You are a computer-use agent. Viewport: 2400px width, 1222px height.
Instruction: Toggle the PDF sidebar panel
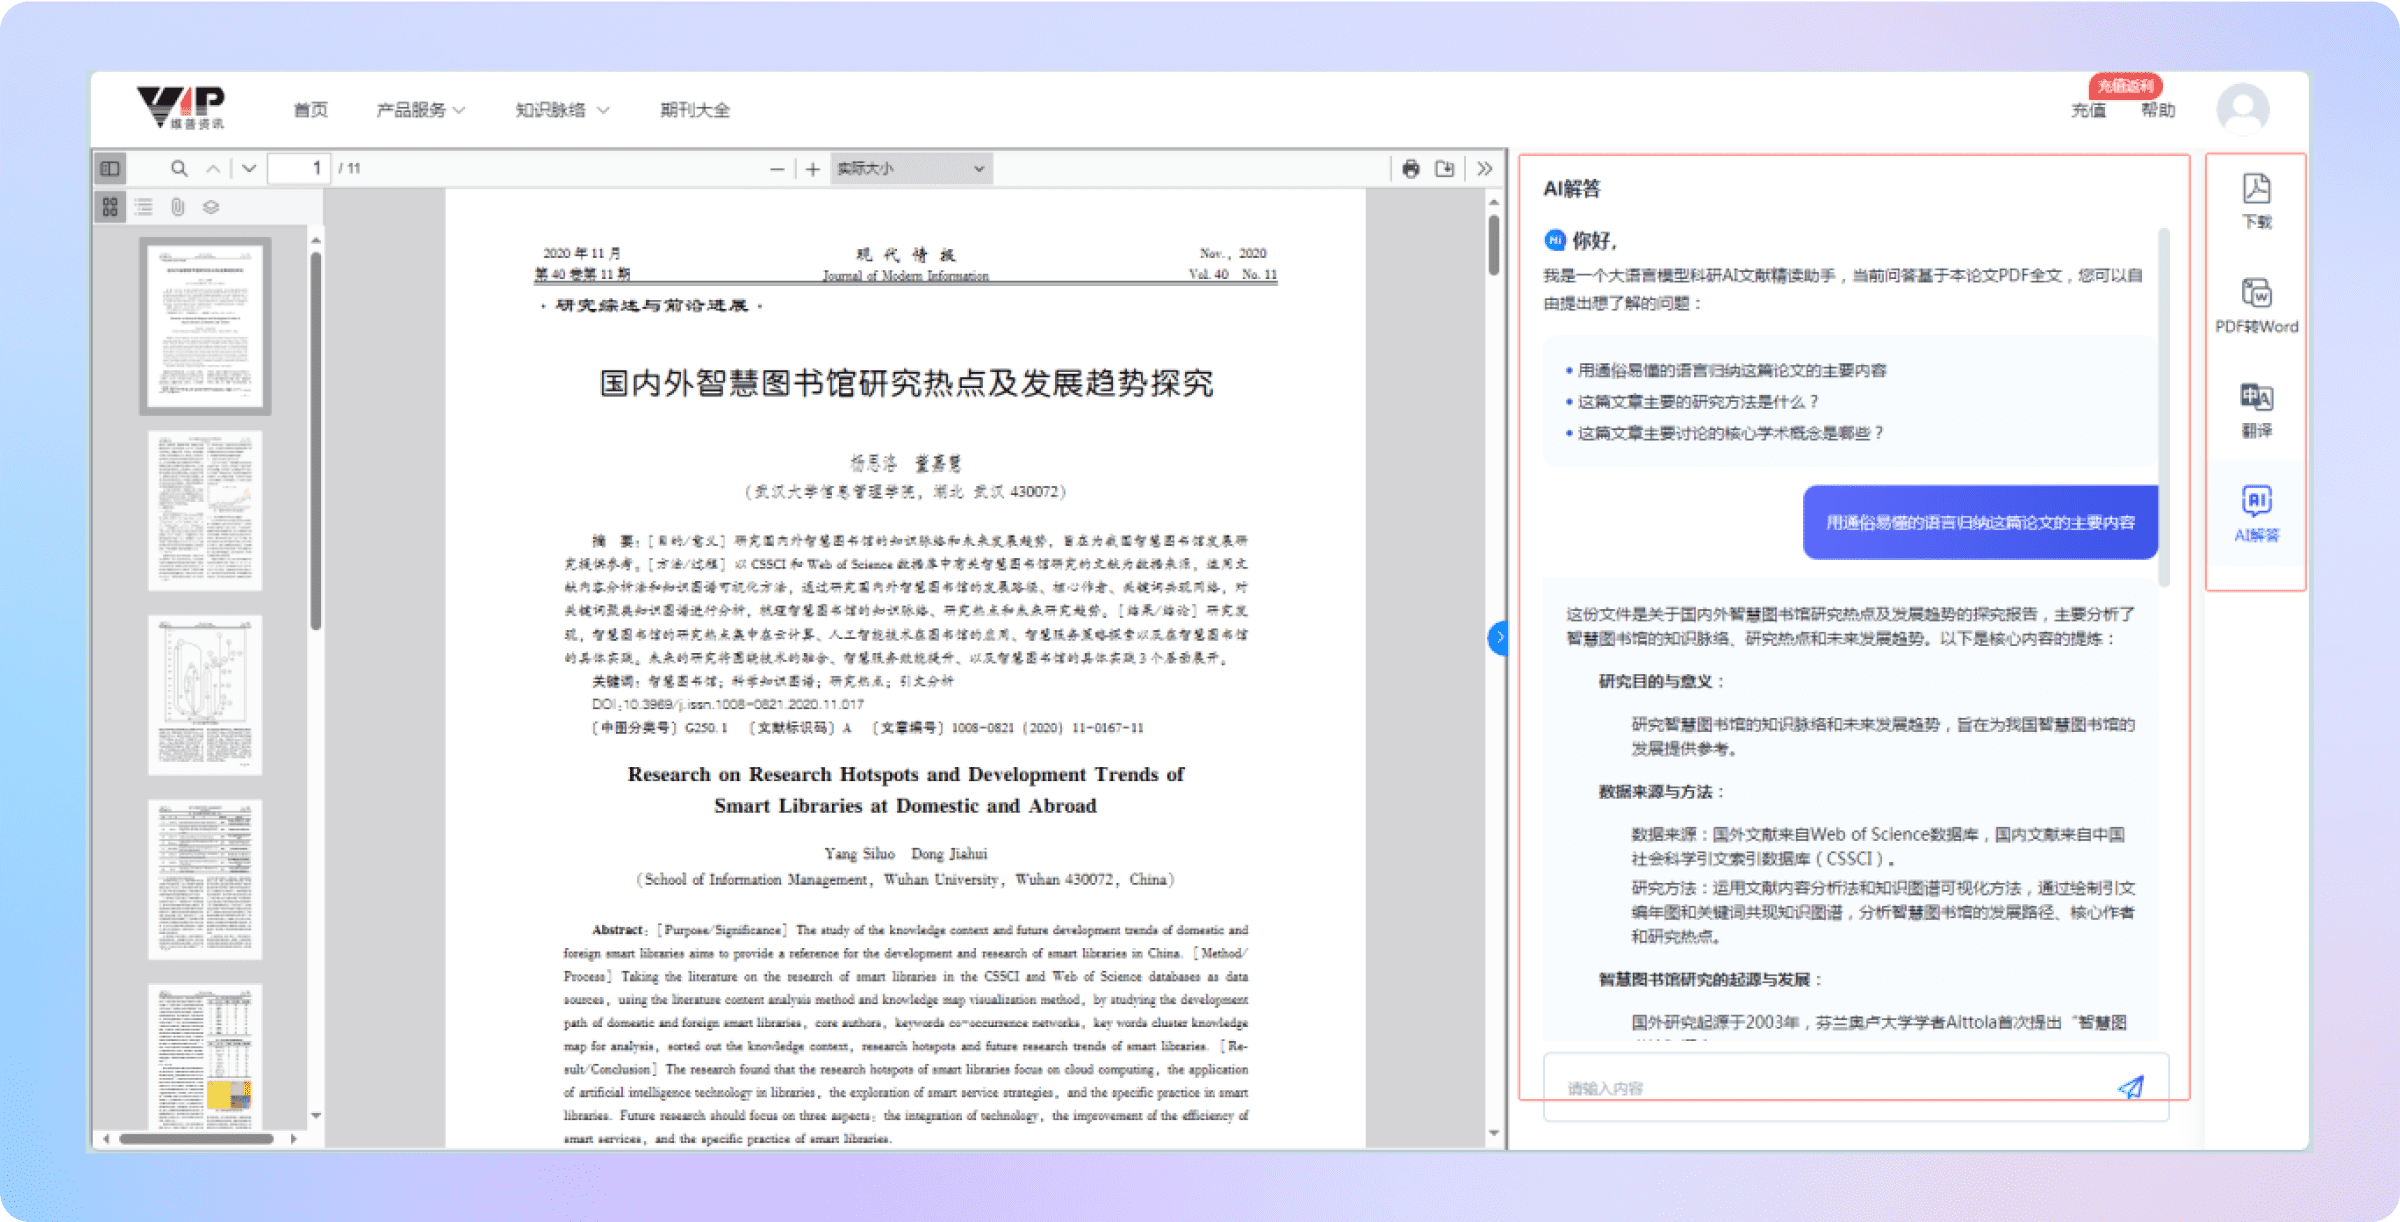(110, 169)
